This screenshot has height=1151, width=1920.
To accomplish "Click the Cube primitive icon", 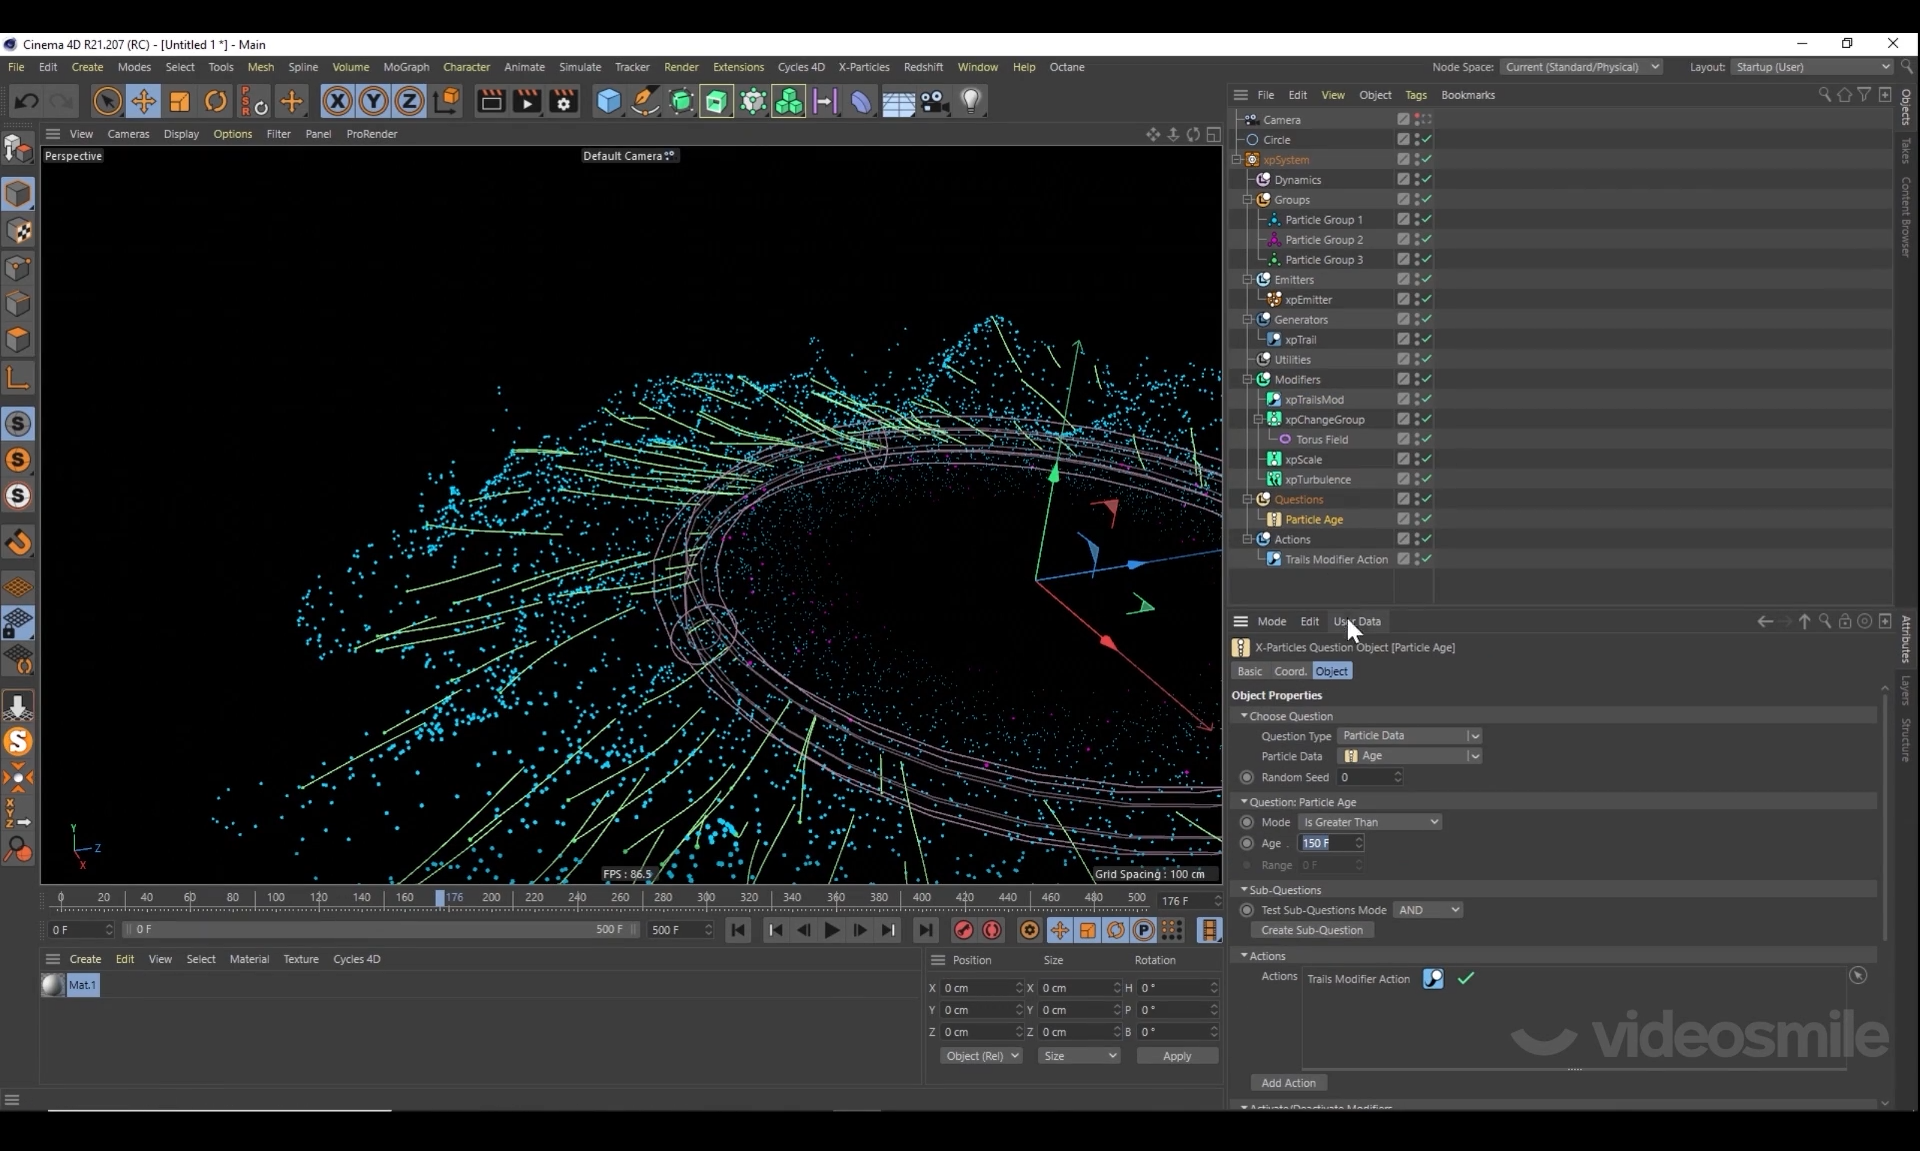I will [608, 101].
